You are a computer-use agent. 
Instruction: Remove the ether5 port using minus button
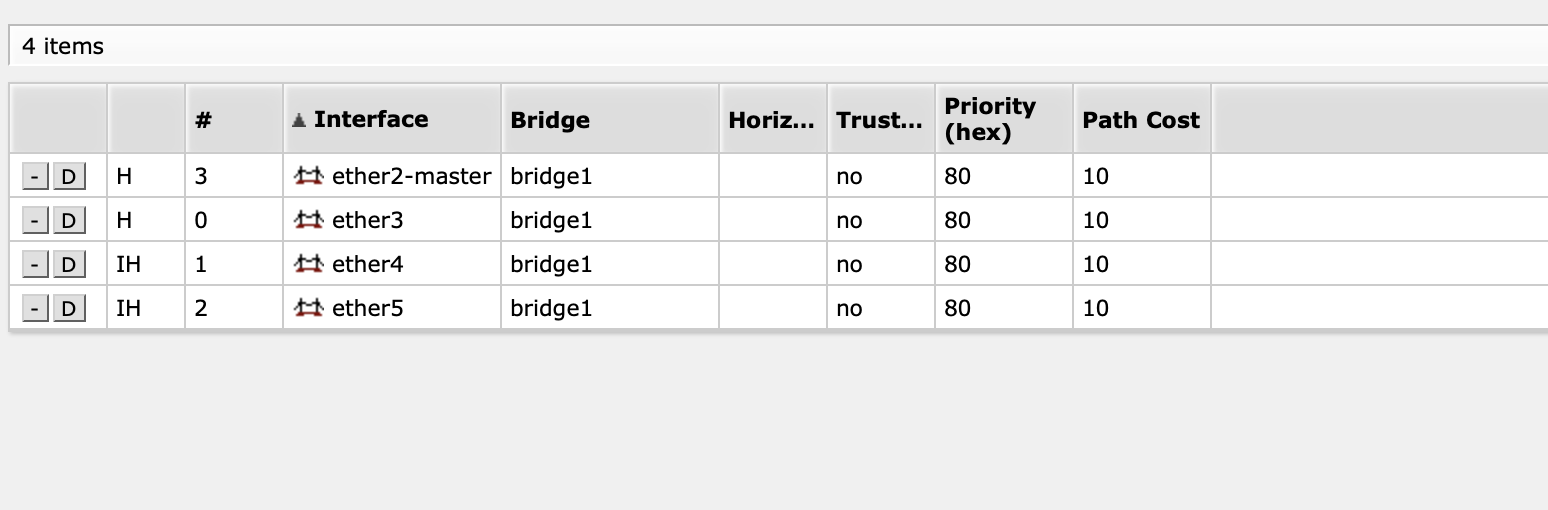pos(35,309)
